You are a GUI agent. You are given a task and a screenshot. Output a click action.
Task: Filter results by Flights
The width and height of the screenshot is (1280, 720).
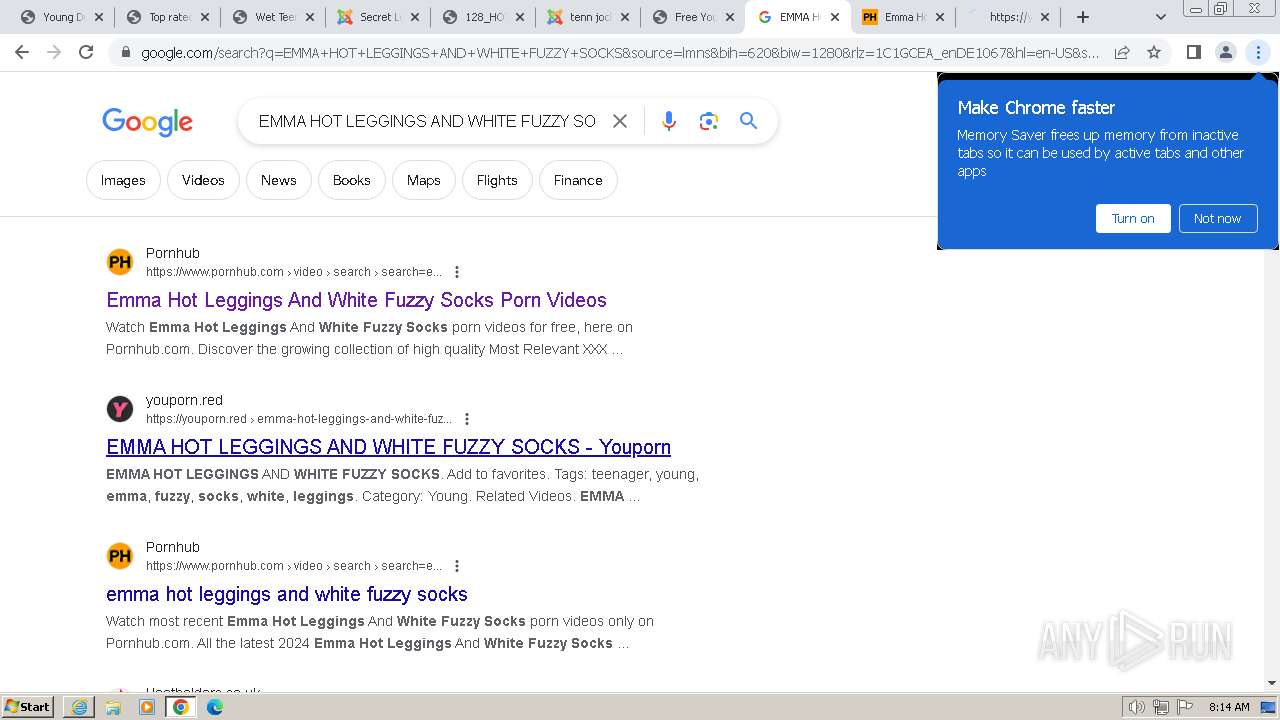(497, 180)
